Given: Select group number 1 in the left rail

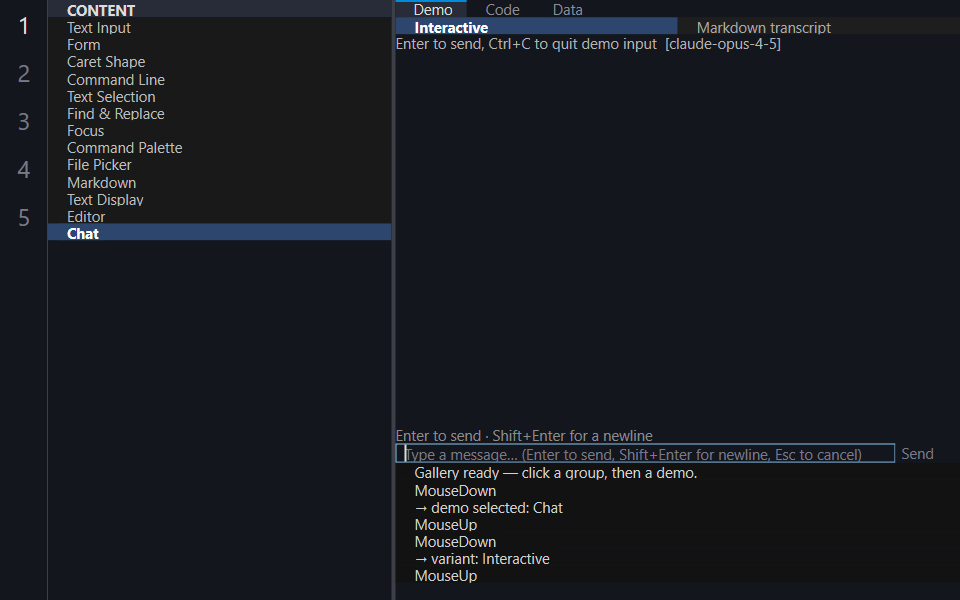Looking at the screenshot, I should [x=23, y=26].
